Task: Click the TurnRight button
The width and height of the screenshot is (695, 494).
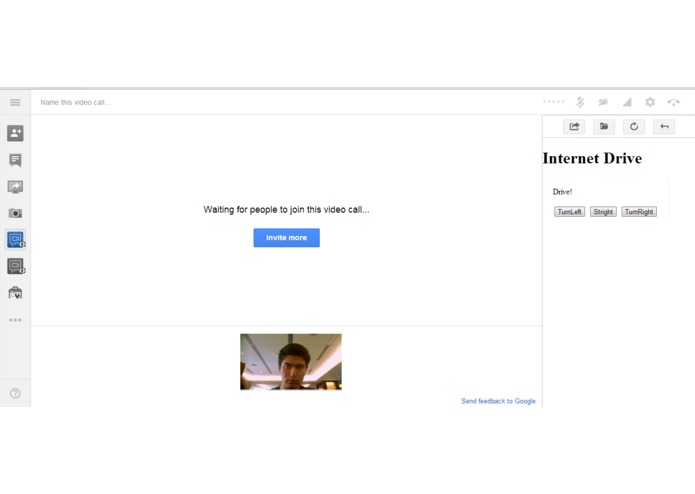Action: click(x=639, y=212)
